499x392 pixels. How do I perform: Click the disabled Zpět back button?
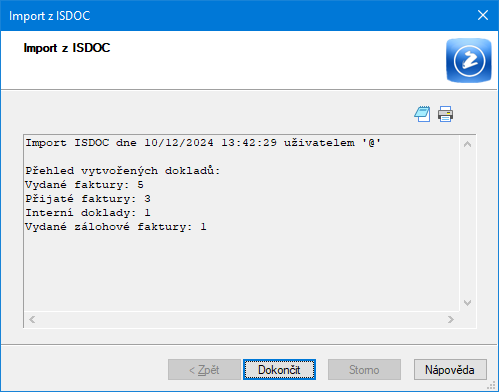[x=204, y=369]
